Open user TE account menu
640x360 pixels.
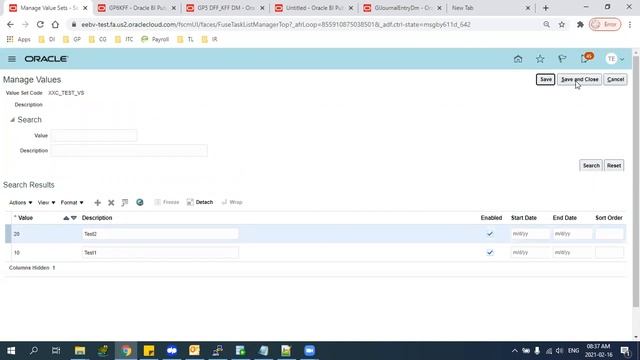[615, 59]
